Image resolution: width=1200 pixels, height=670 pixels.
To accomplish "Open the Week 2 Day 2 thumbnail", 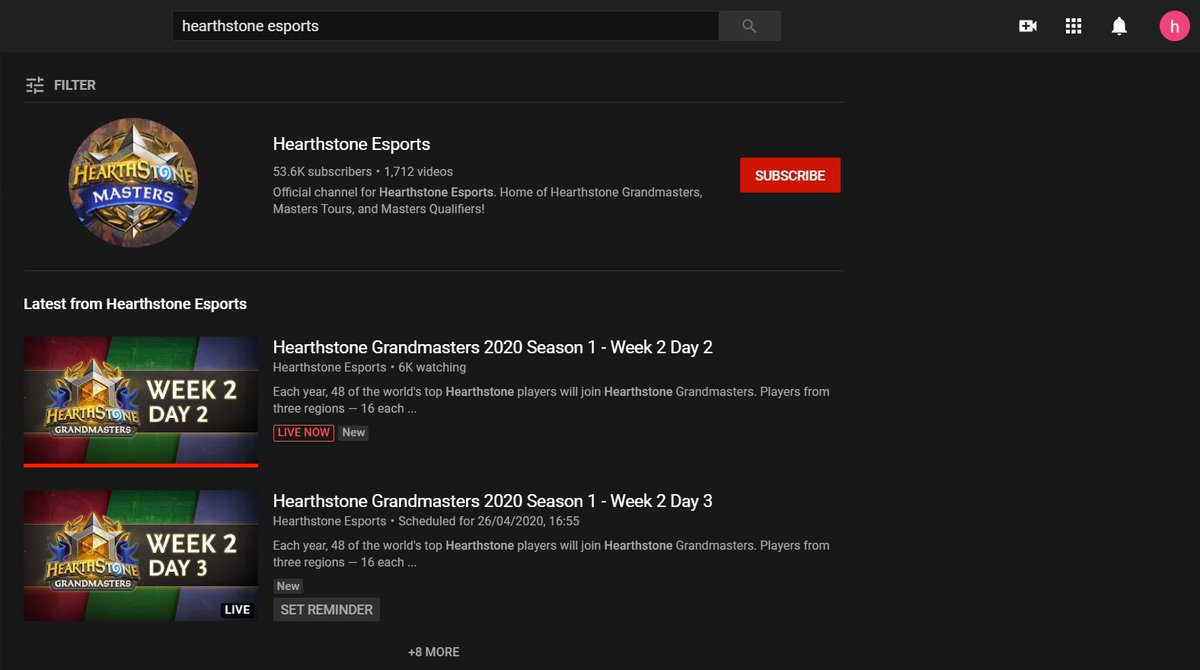I will point(141,402).
